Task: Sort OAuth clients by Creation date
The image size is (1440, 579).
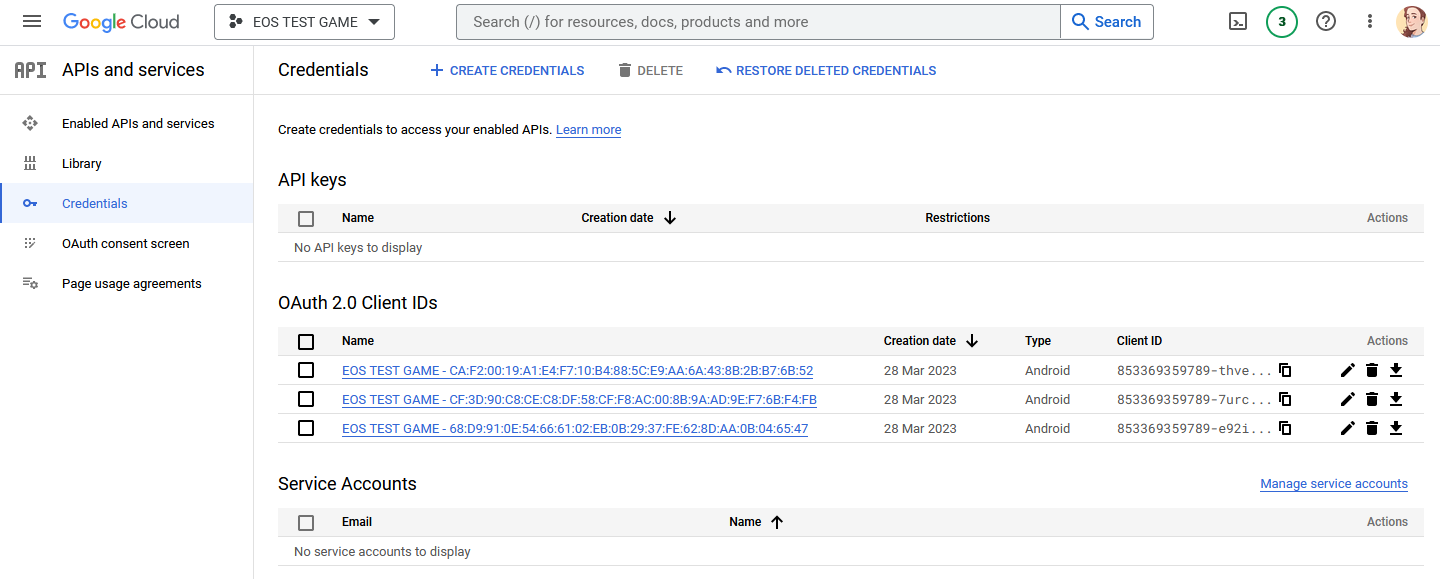Action: (918, 340)
